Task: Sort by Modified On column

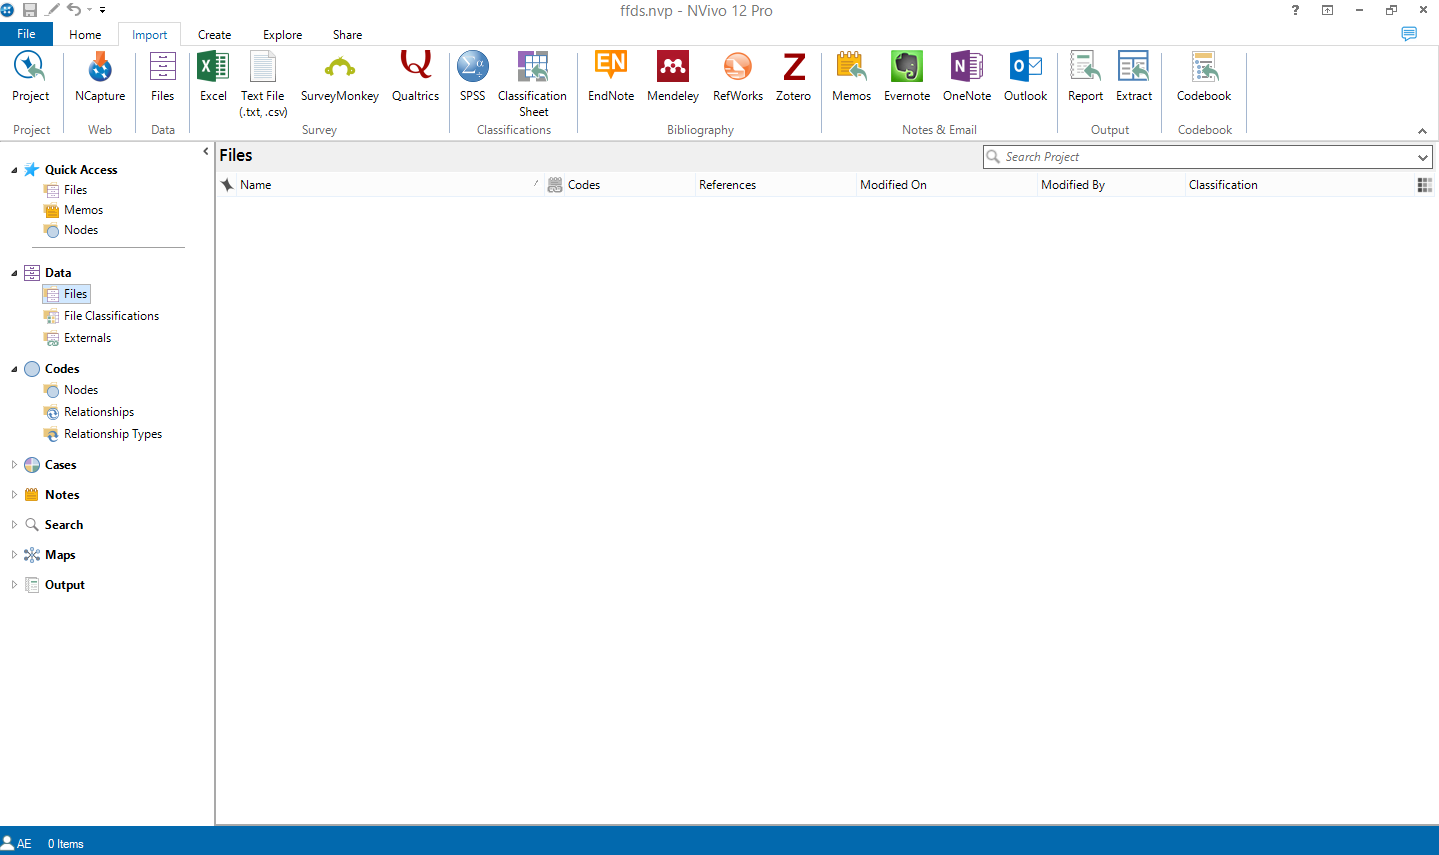Action: pos(946,185)
